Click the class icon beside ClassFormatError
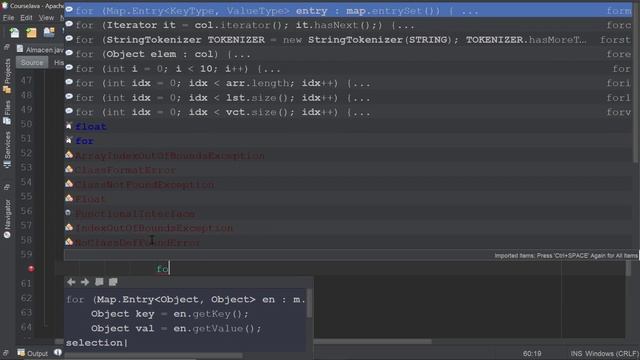The image size is (640, 360). coord(69,169)
